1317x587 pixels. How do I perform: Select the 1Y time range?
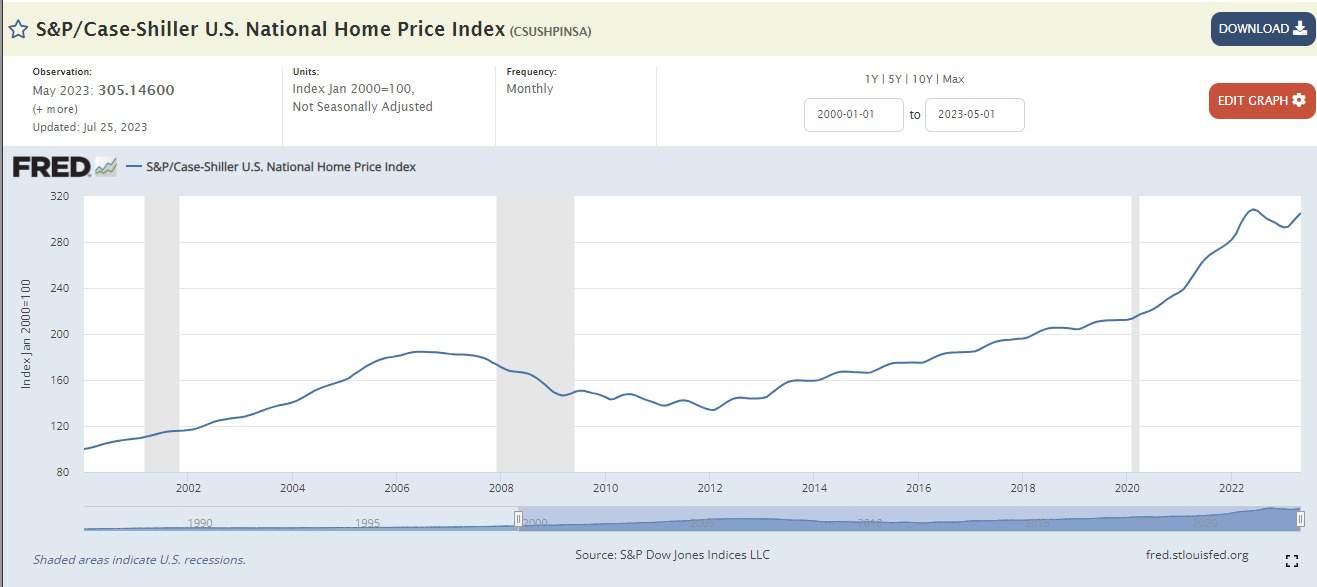(x=873, y=79)
